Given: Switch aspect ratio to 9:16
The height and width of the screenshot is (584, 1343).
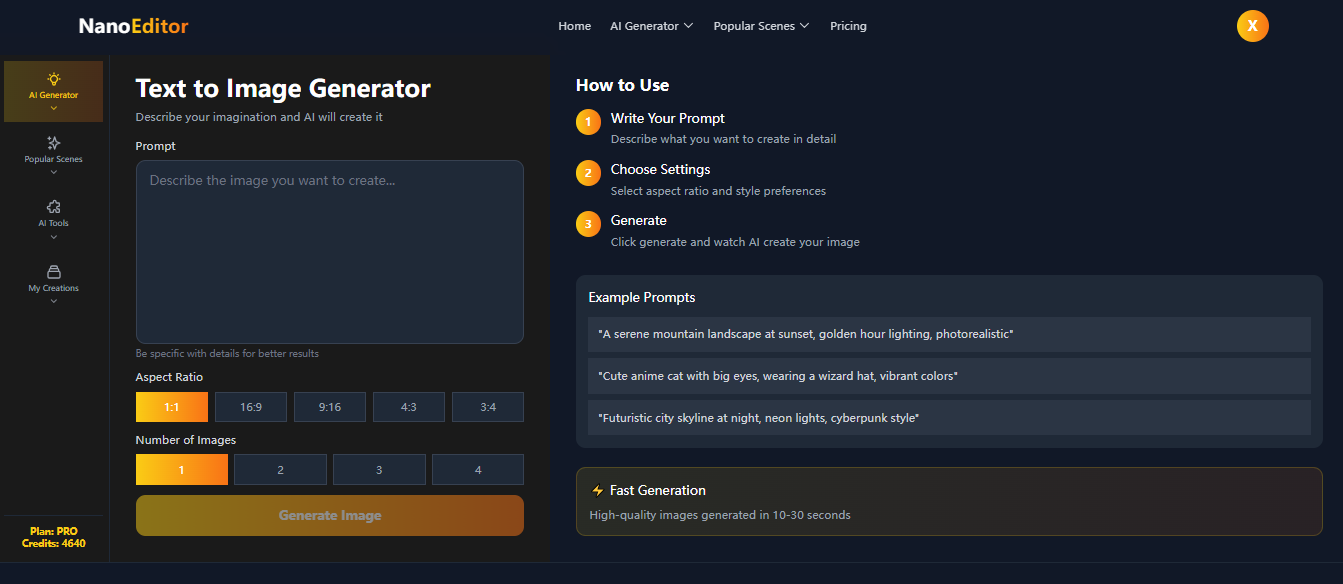Looking at the screenshot, I should 329,406.
